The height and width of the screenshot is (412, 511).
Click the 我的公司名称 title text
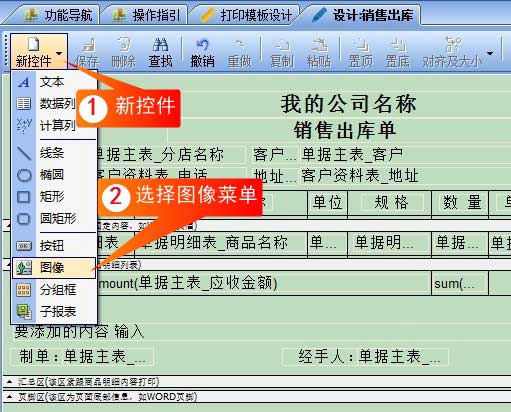click(348, 104)
